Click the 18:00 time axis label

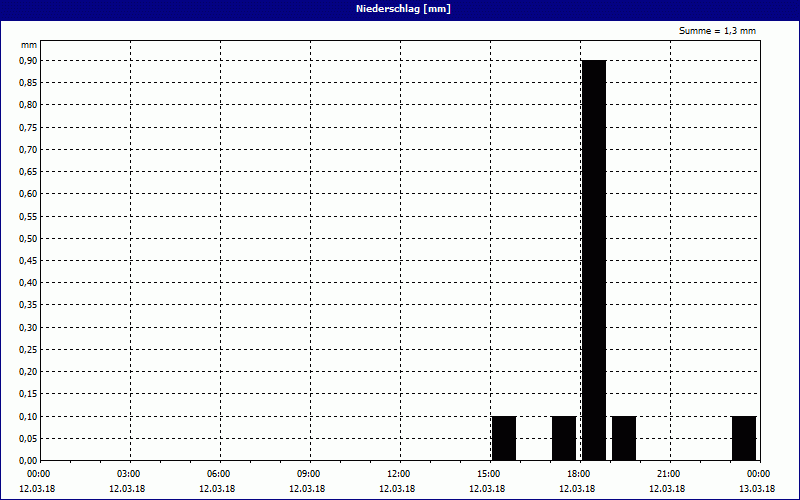[578, 473]
